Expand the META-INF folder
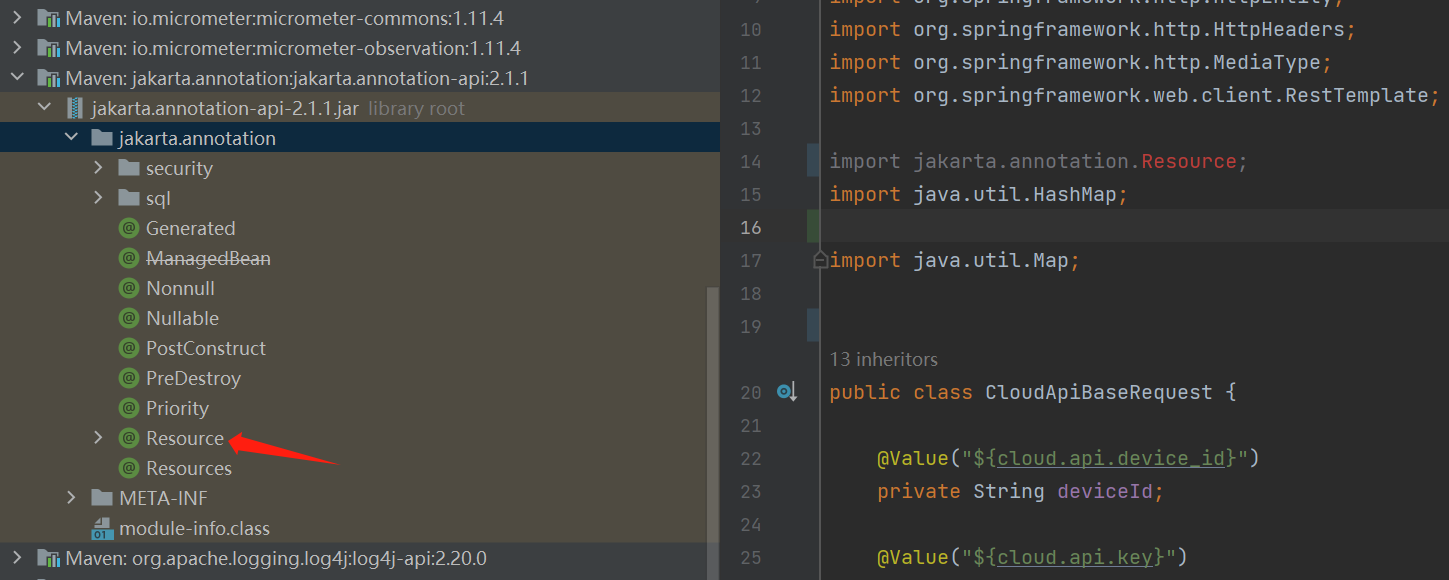 click(70, 497)
